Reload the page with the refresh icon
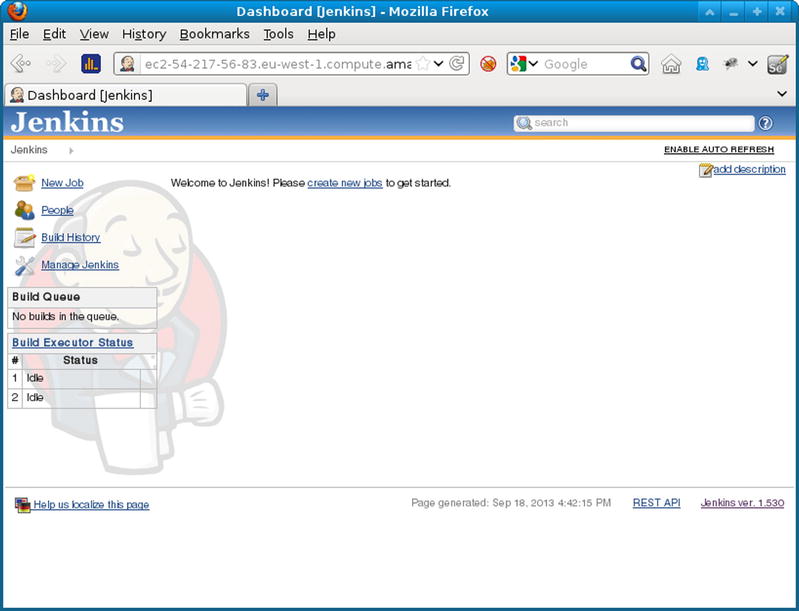The image size is (799, 611). pos(457,64)
